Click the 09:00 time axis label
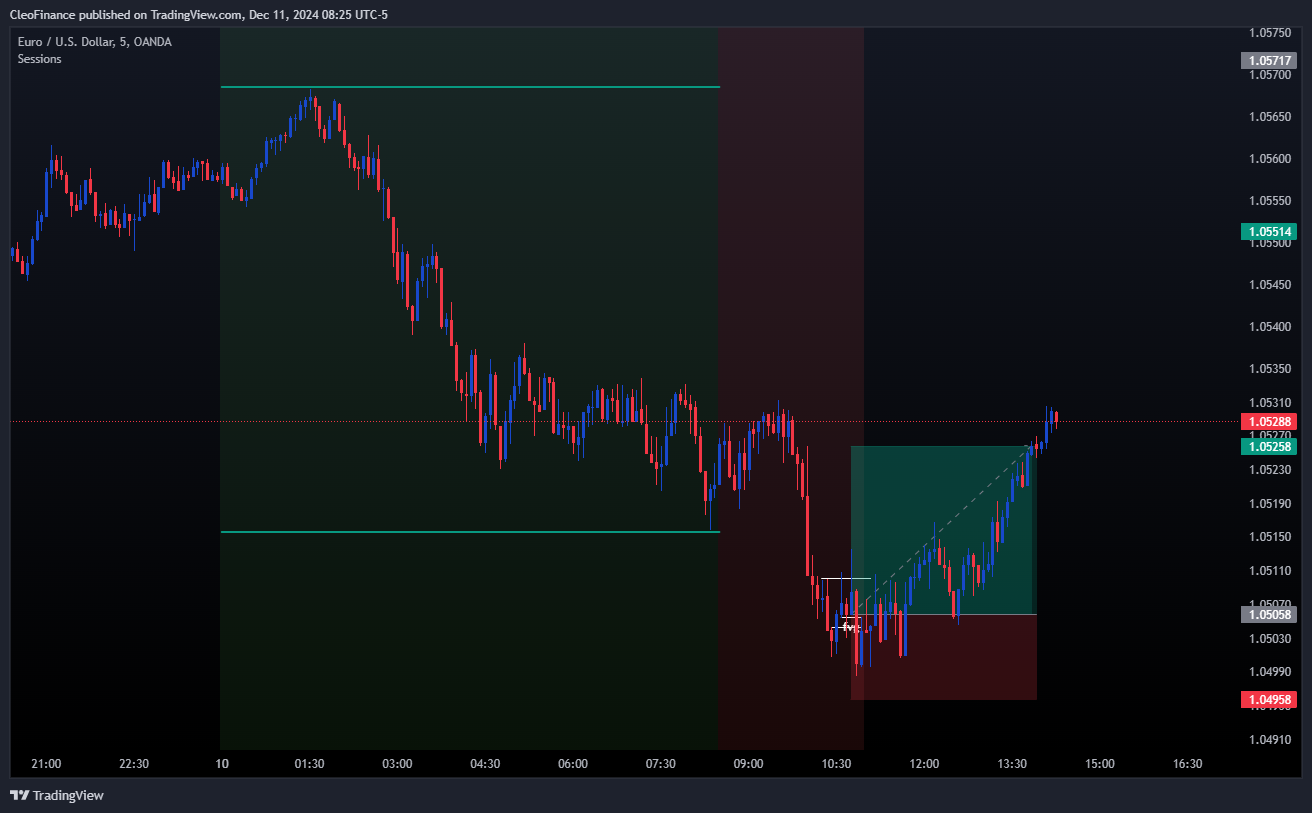1312x813 pixels. pos(748,764)
